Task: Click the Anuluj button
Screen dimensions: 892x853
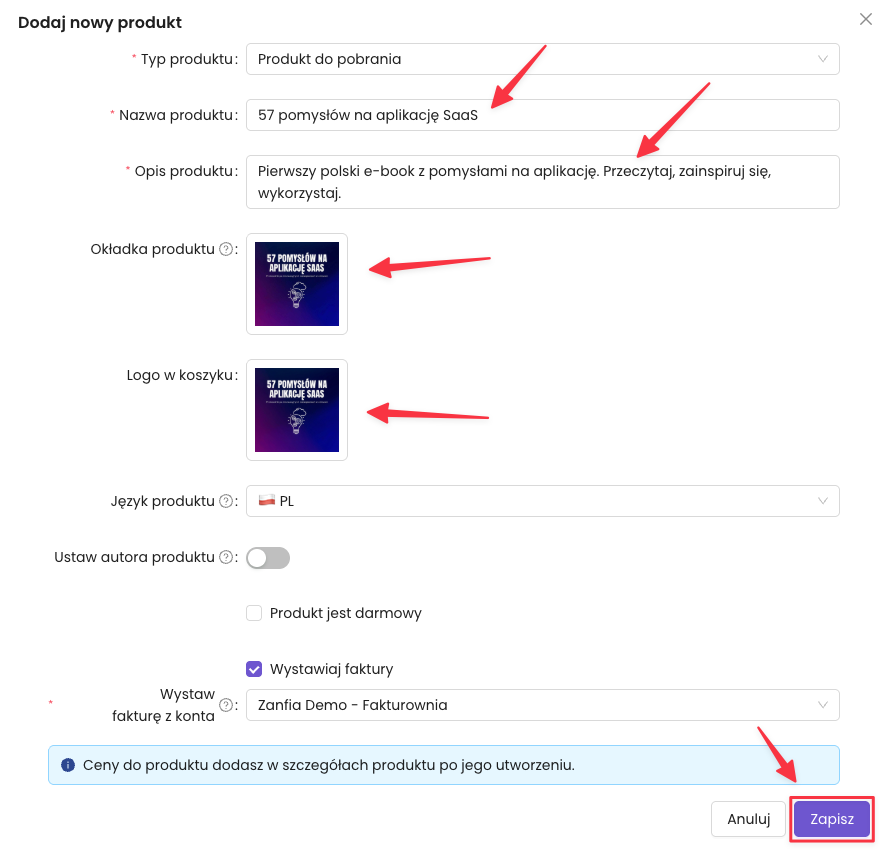Action: 748,819
